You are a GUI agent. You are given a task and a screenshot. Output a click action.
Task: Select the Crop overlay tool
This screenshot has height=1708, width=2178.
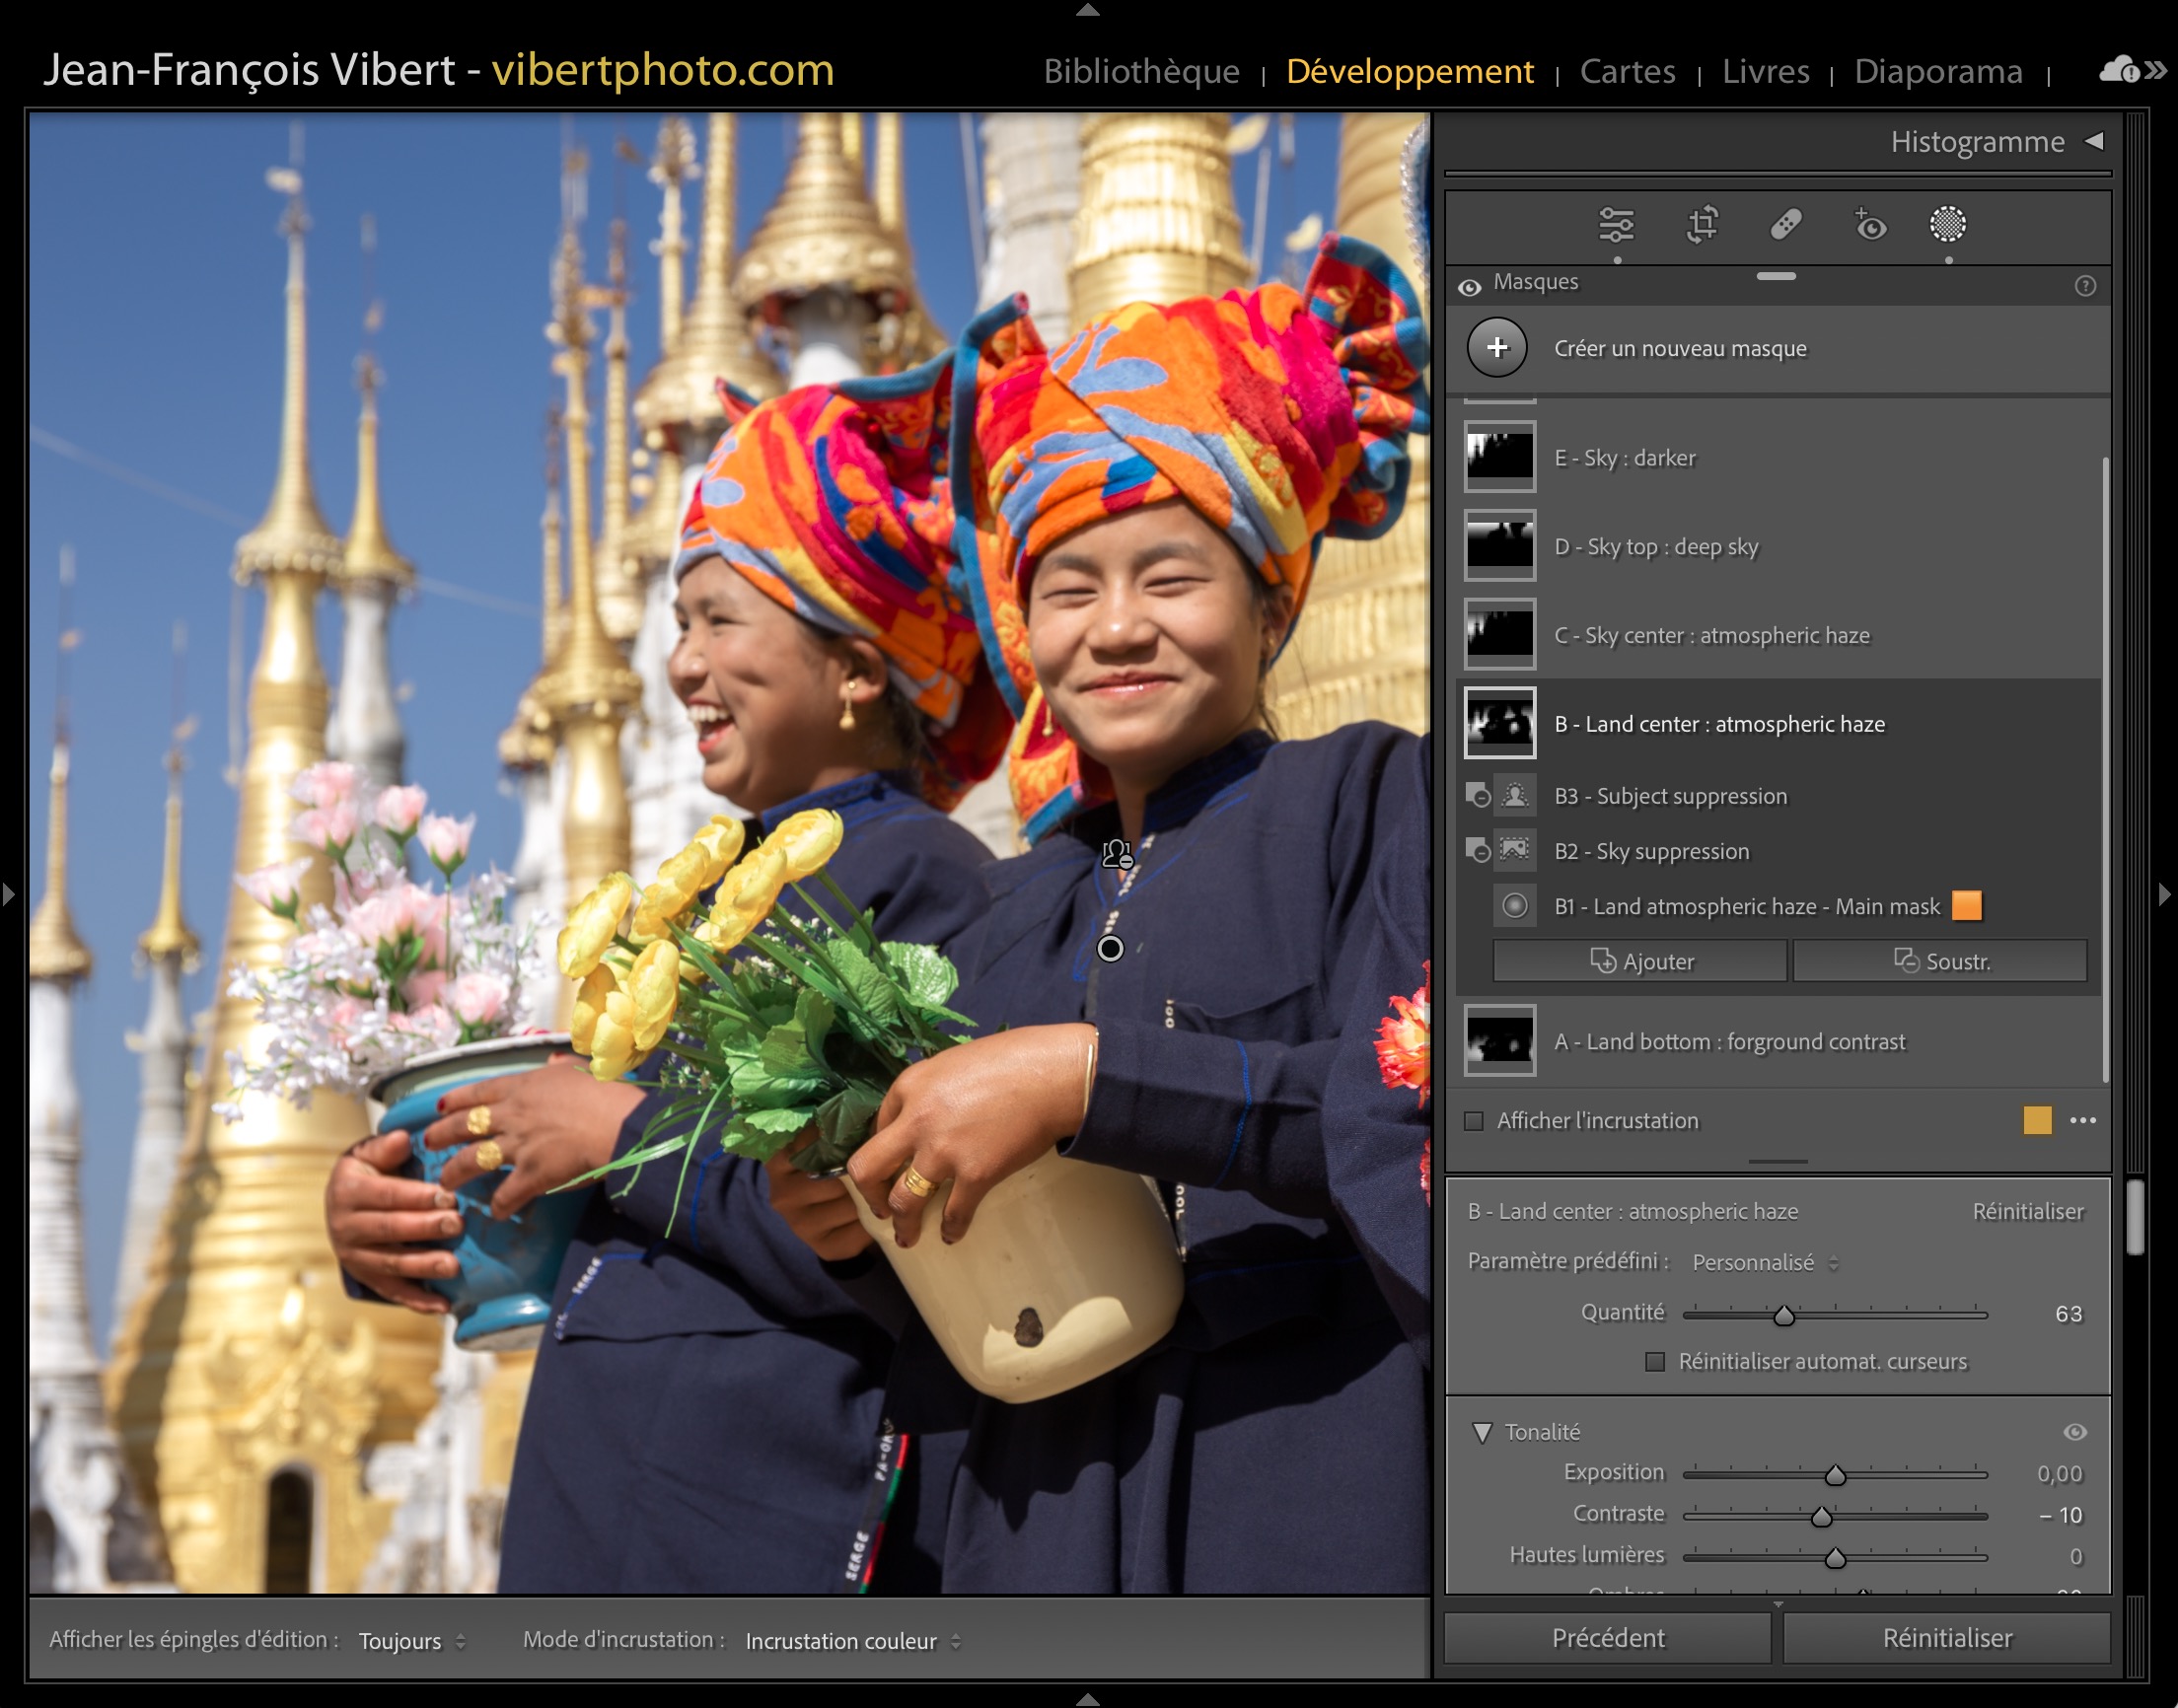coord(1702,224)
